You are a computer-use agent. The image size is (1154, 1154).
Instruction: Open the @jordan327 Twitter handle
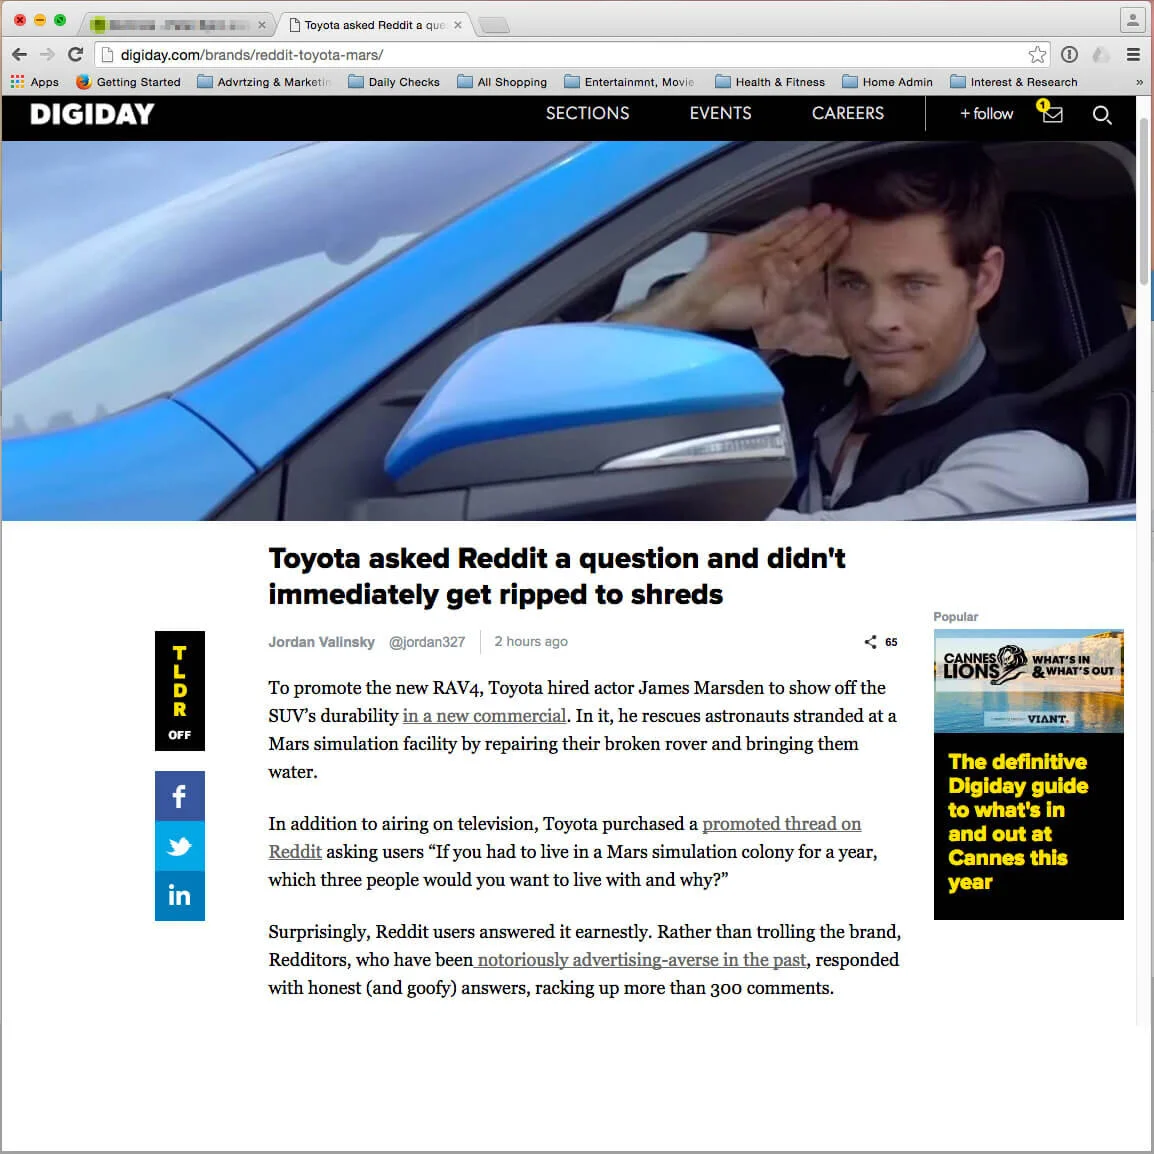[427, 642]
